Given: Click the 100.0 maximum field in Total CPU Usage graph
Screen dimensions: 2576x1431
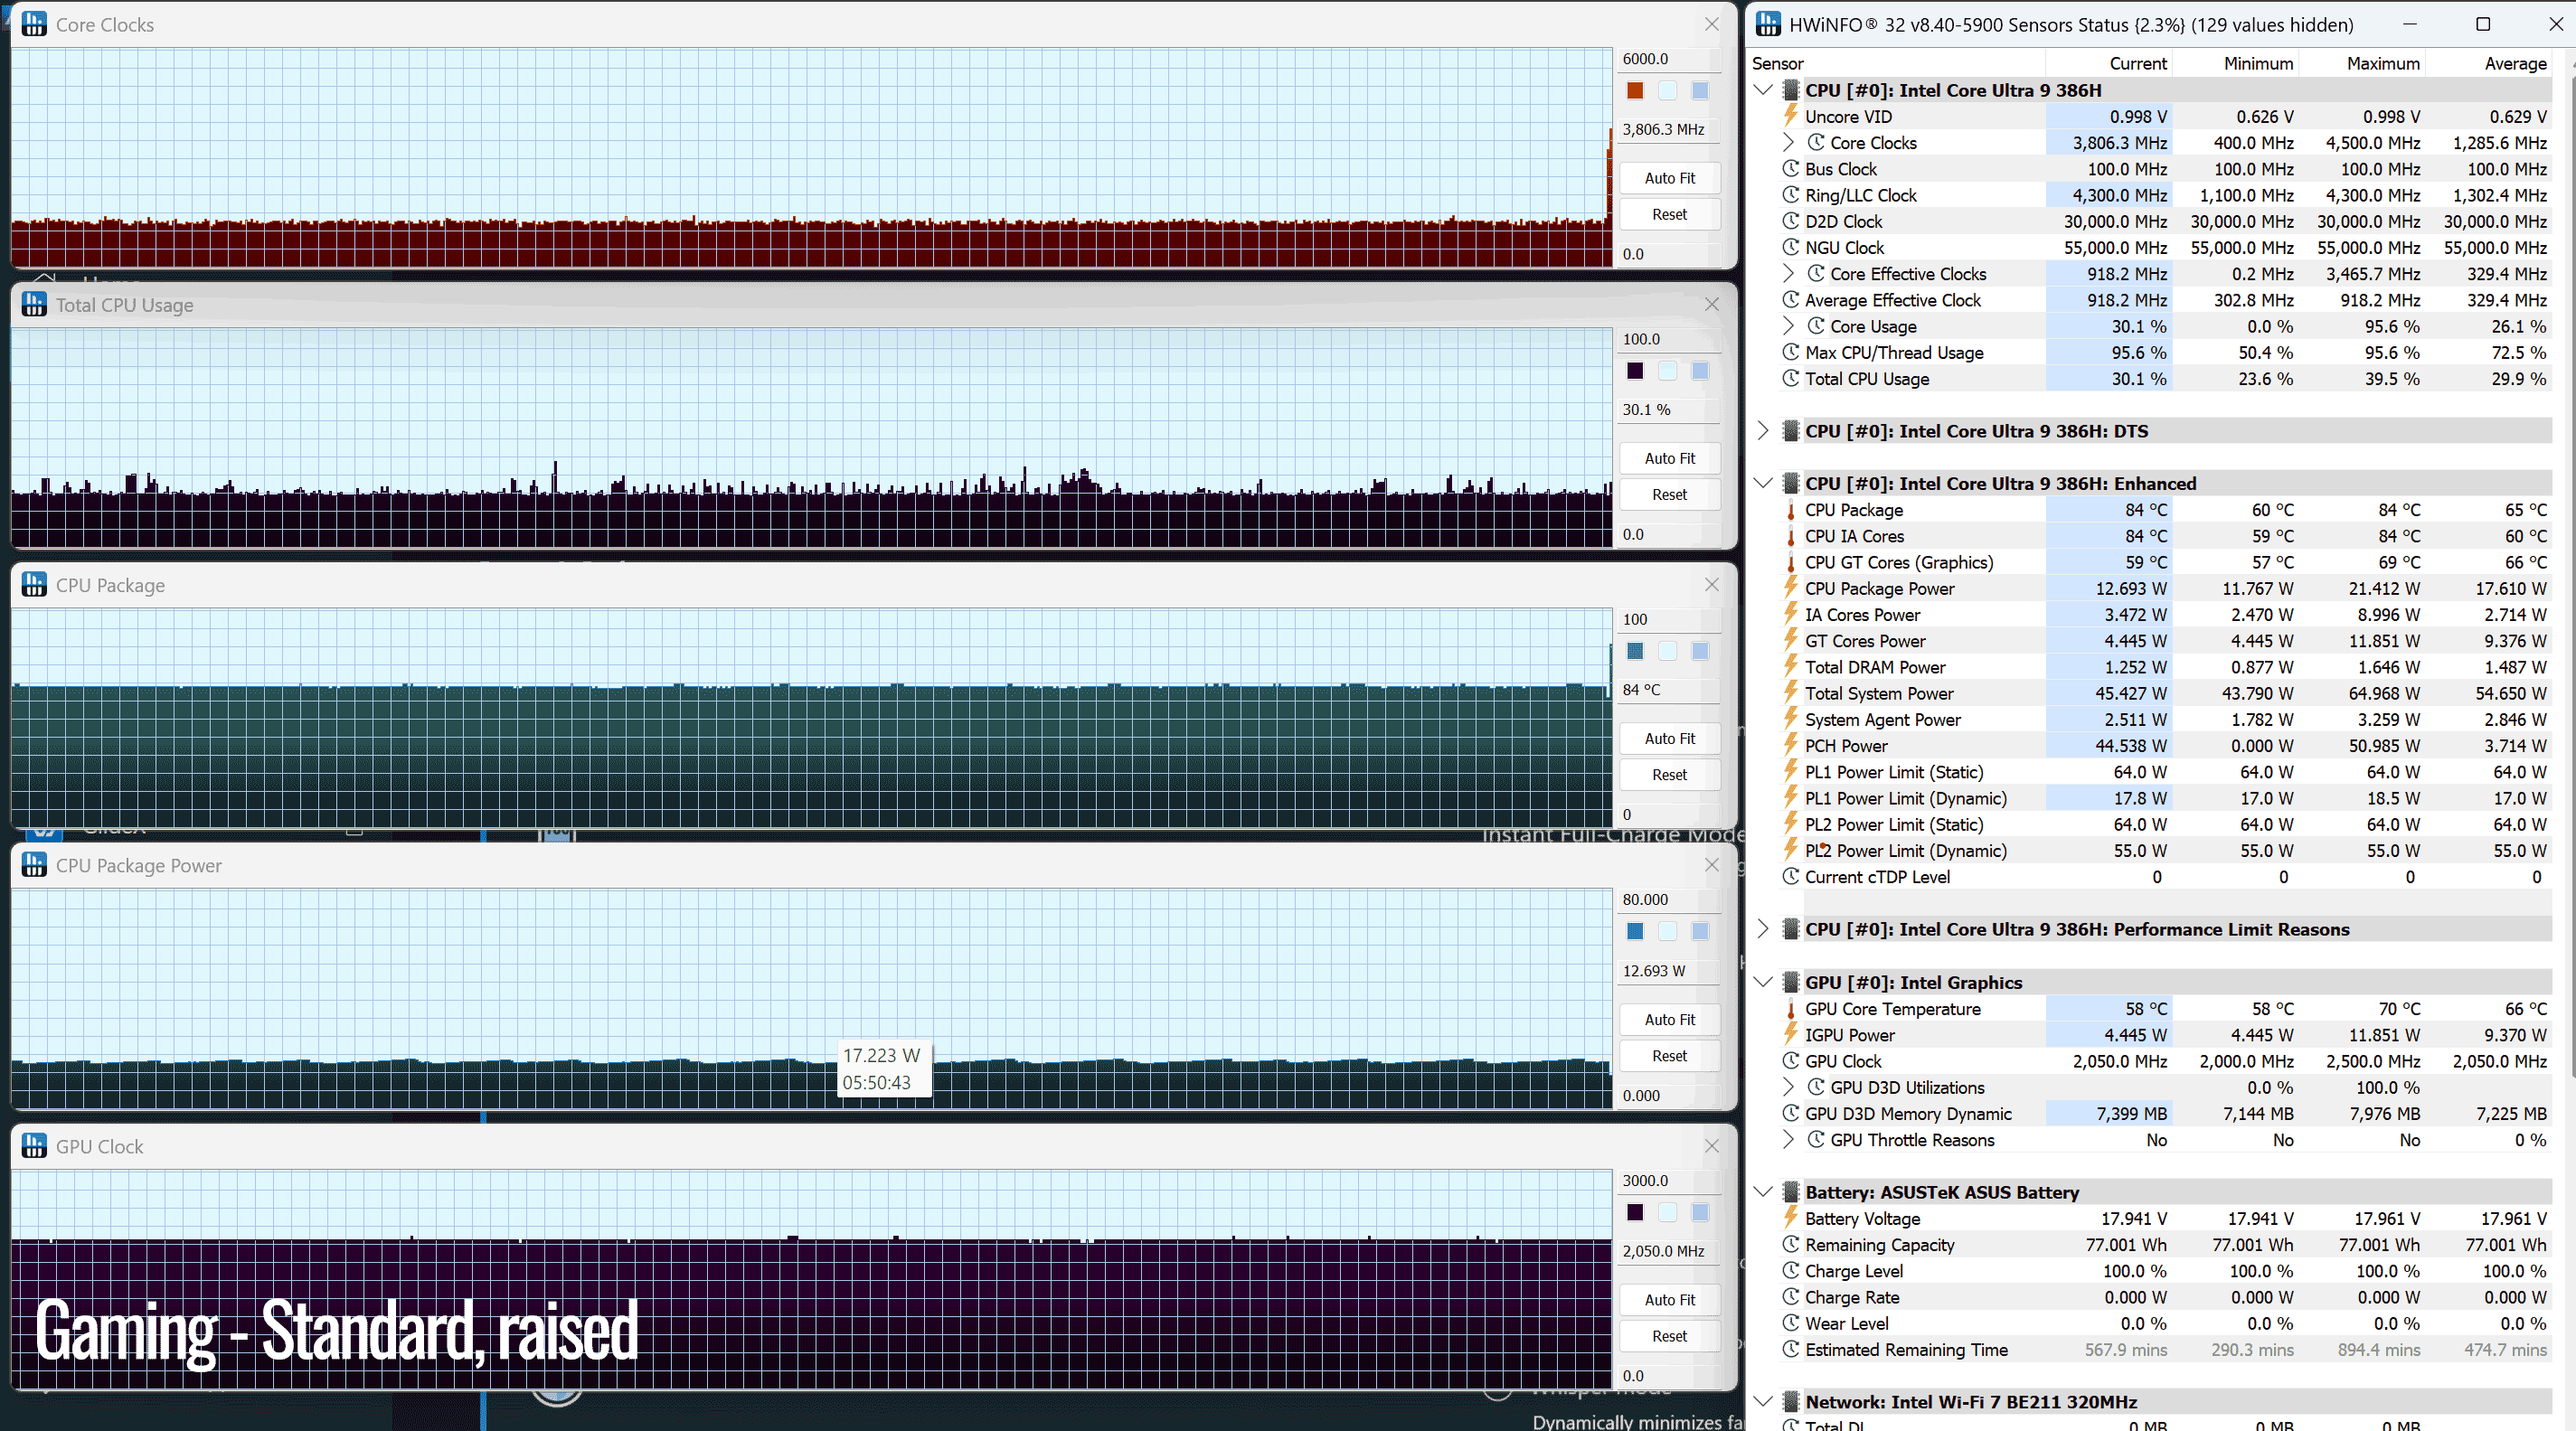Looking at the screenshot, I should pos(1669,339).
